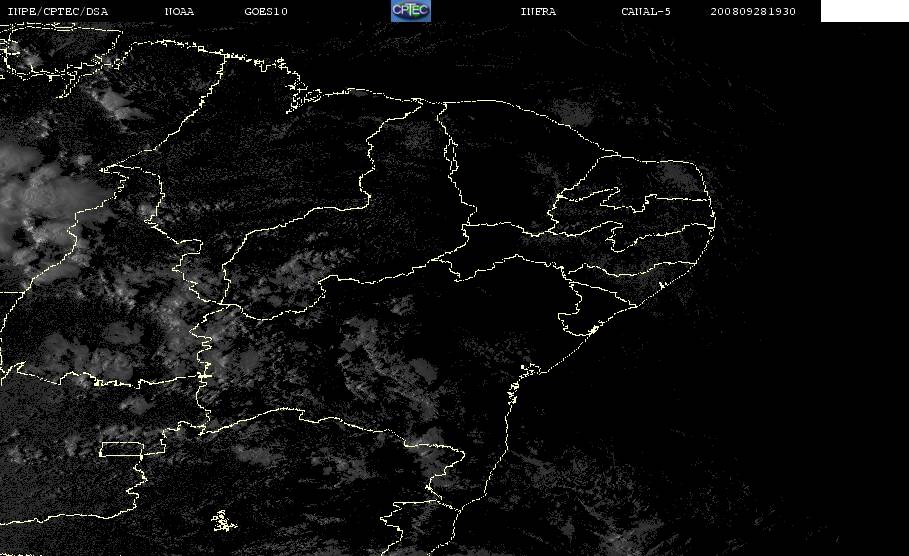Click the CANAL-5 channel label
The image size is (909, 556).
pos(646,11)
